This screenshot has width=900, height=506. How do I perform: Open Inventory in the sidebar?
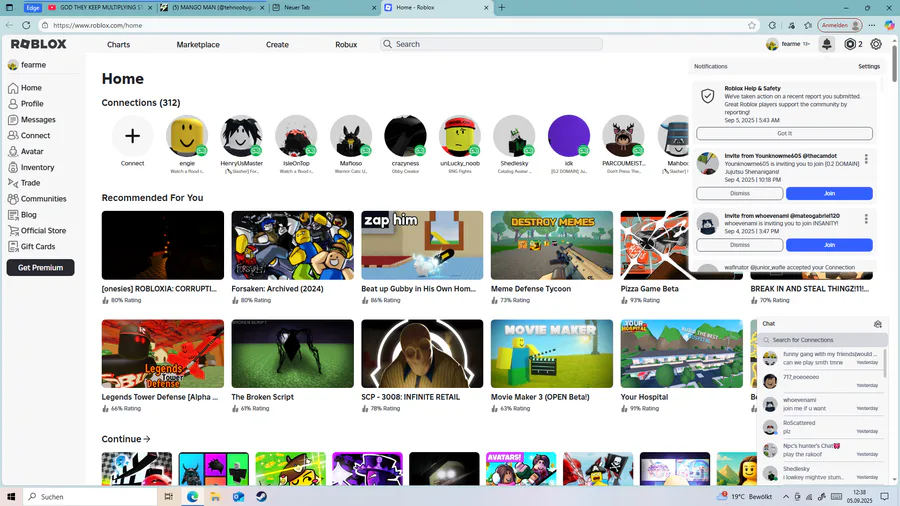pos(31,168)
